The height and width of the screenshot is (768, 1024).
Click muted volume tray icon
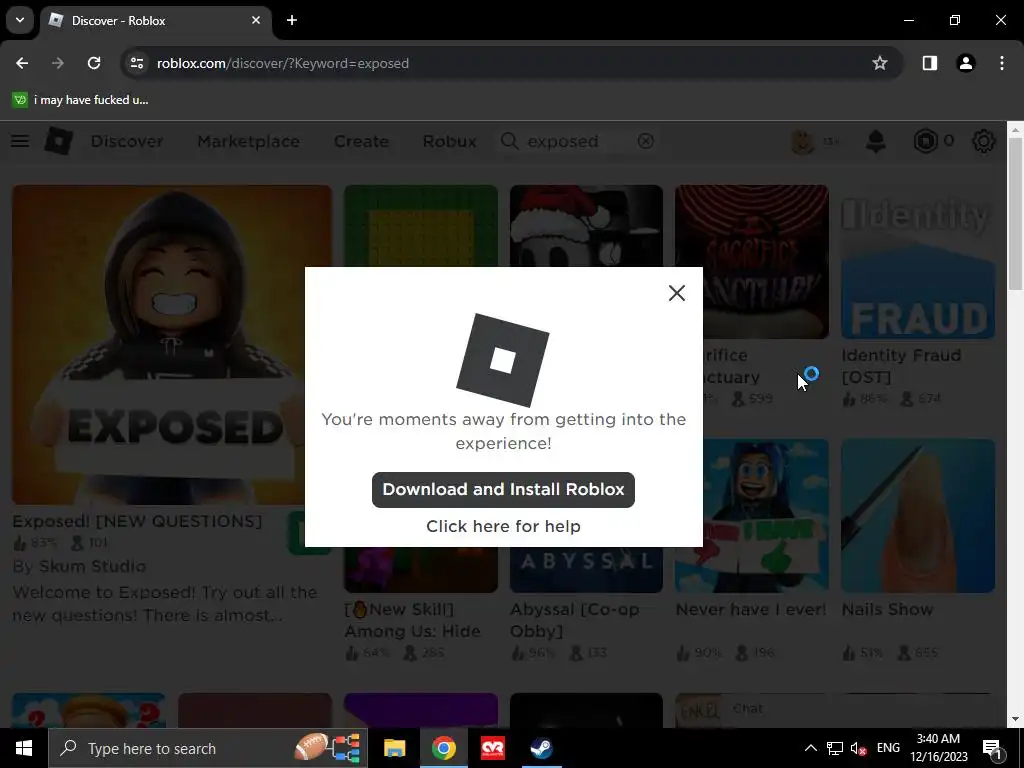[859, 748]
